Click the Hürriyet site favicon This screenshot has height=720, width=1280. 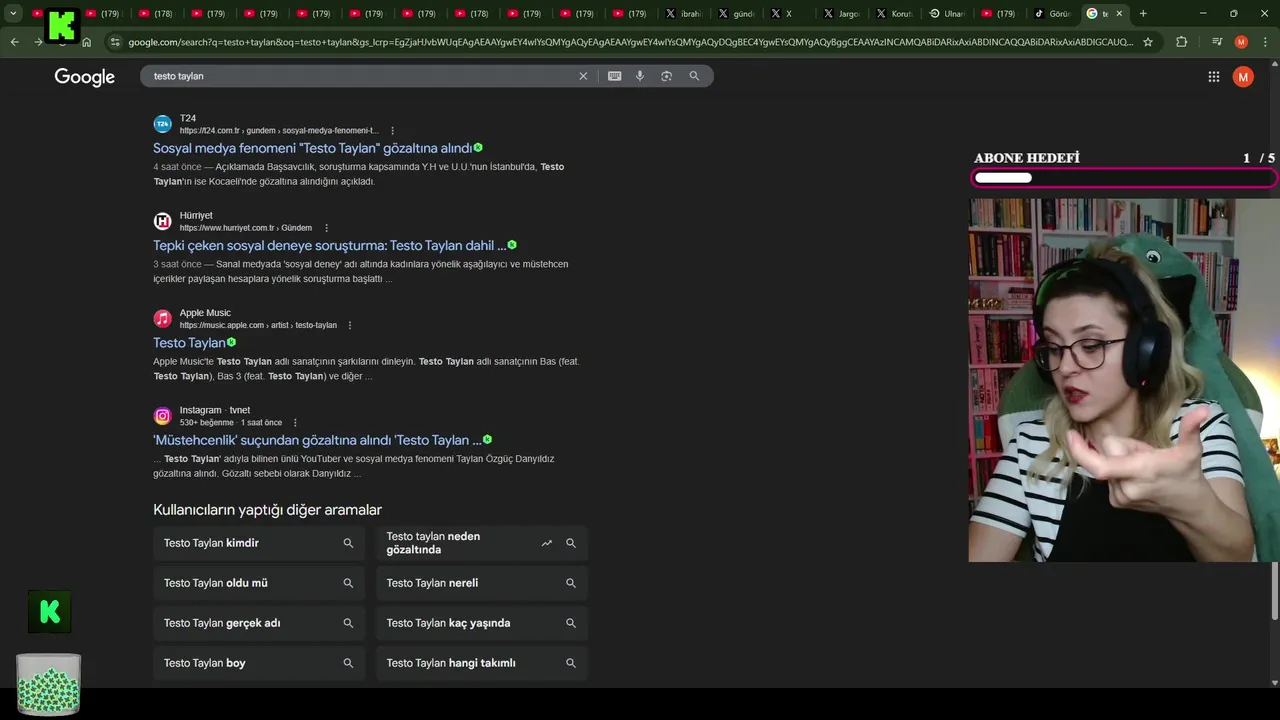[x=162, y=221]
